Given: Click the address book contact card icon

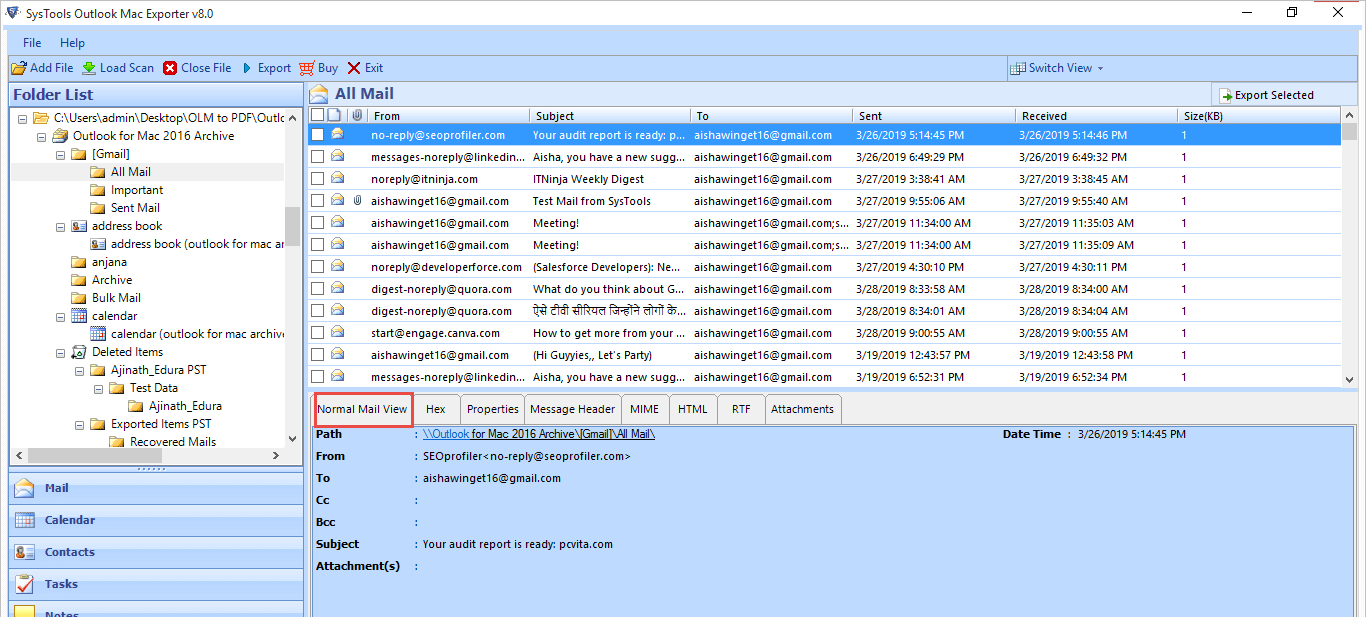Looking at the screenshot, I should [x=79, y=226].
